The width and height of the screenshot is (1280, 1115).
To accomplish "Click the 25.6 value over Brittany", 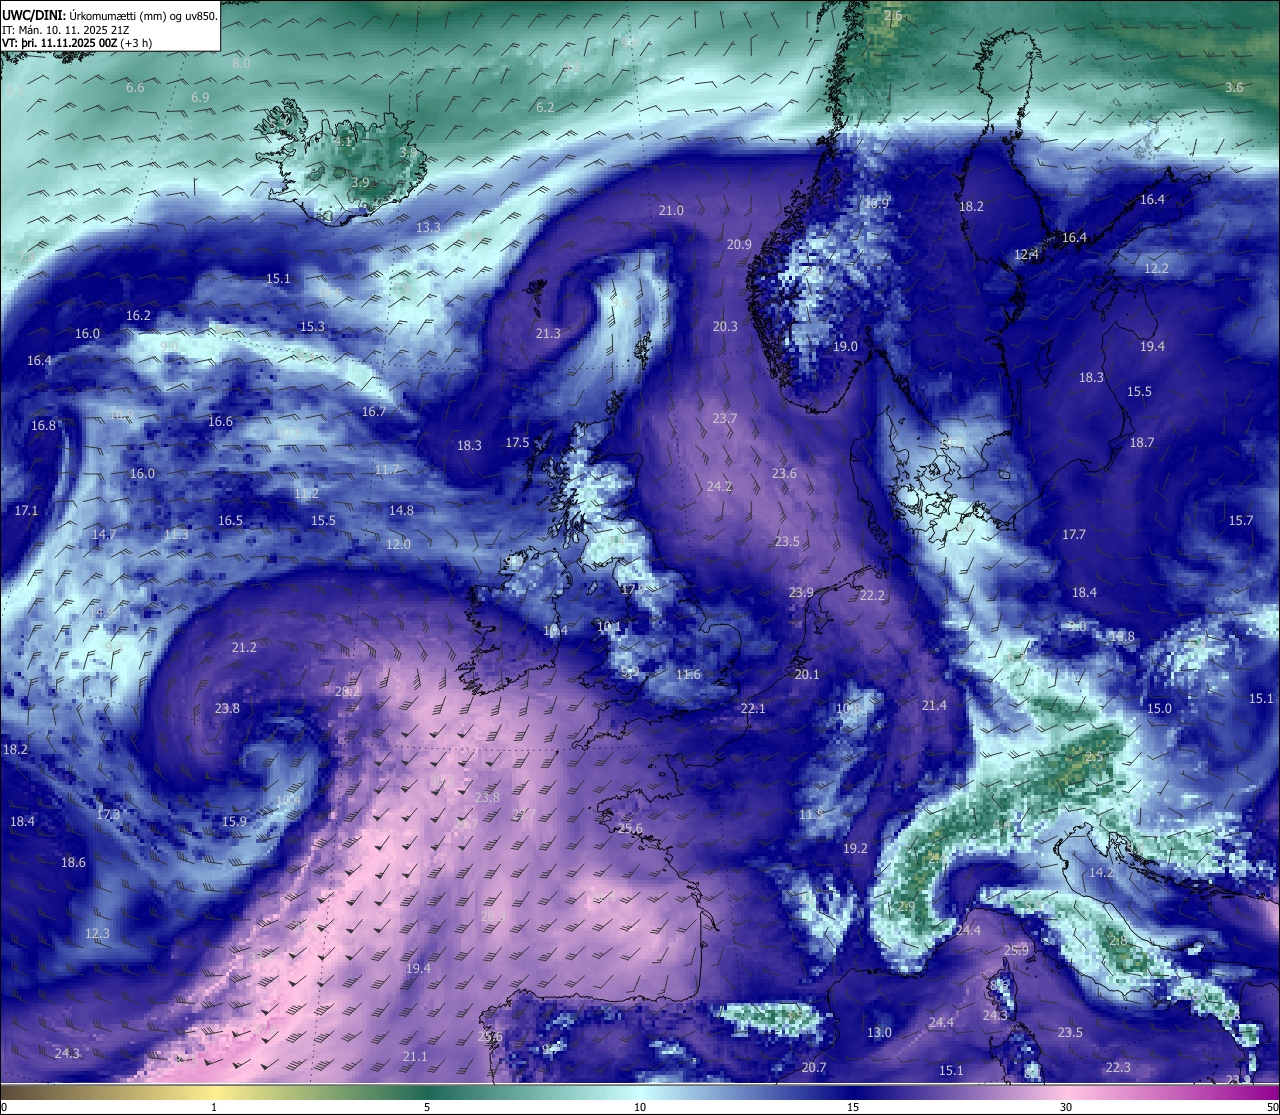I will 630,829.
